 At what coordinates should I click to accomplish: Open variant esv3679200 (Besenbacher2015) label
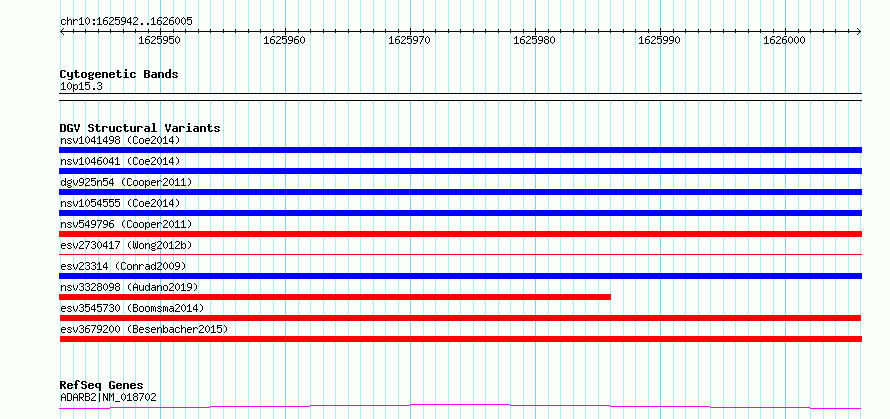[x=144, y=329]
